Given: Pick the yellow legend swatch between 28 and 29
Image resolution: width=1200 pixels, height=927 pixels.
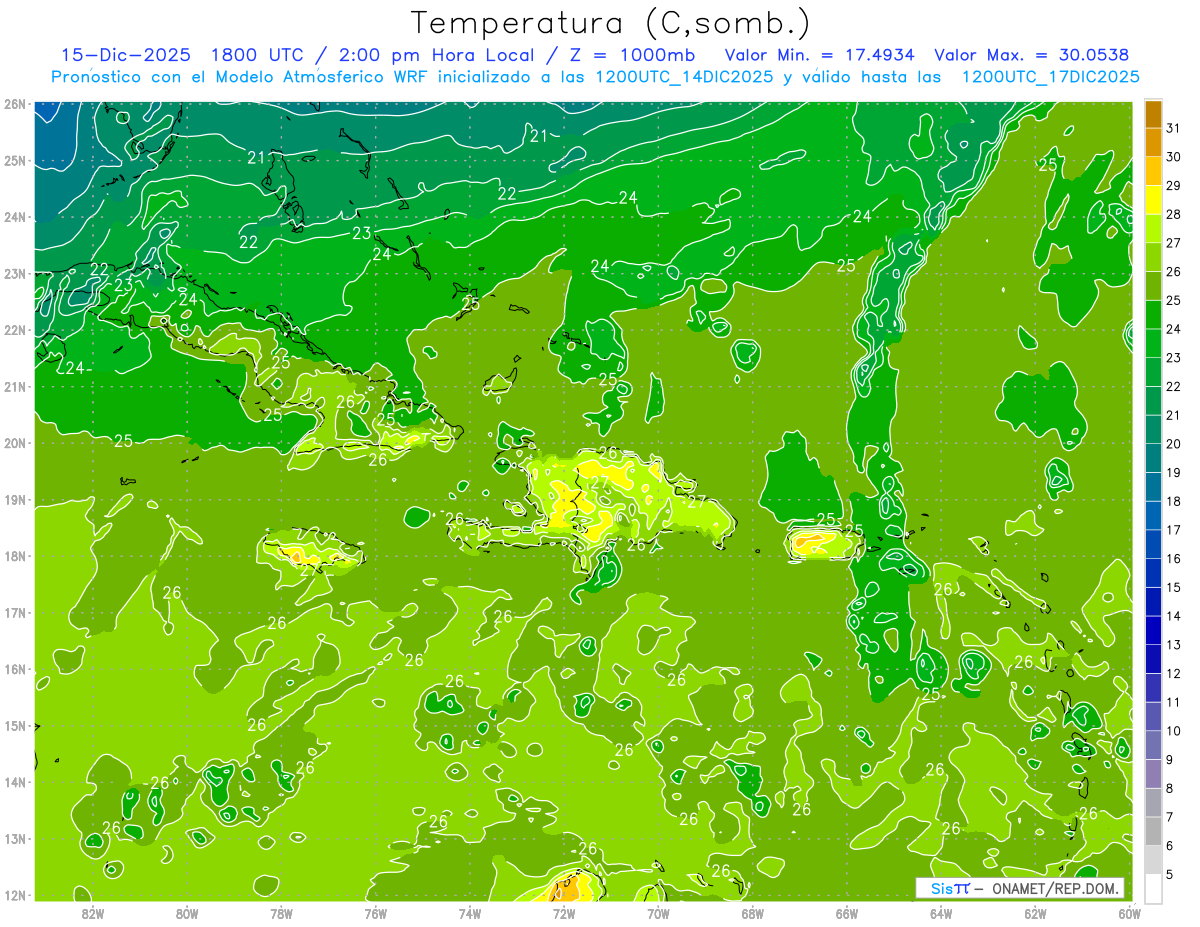Looking at the screenshot, I should point(1154,200).
